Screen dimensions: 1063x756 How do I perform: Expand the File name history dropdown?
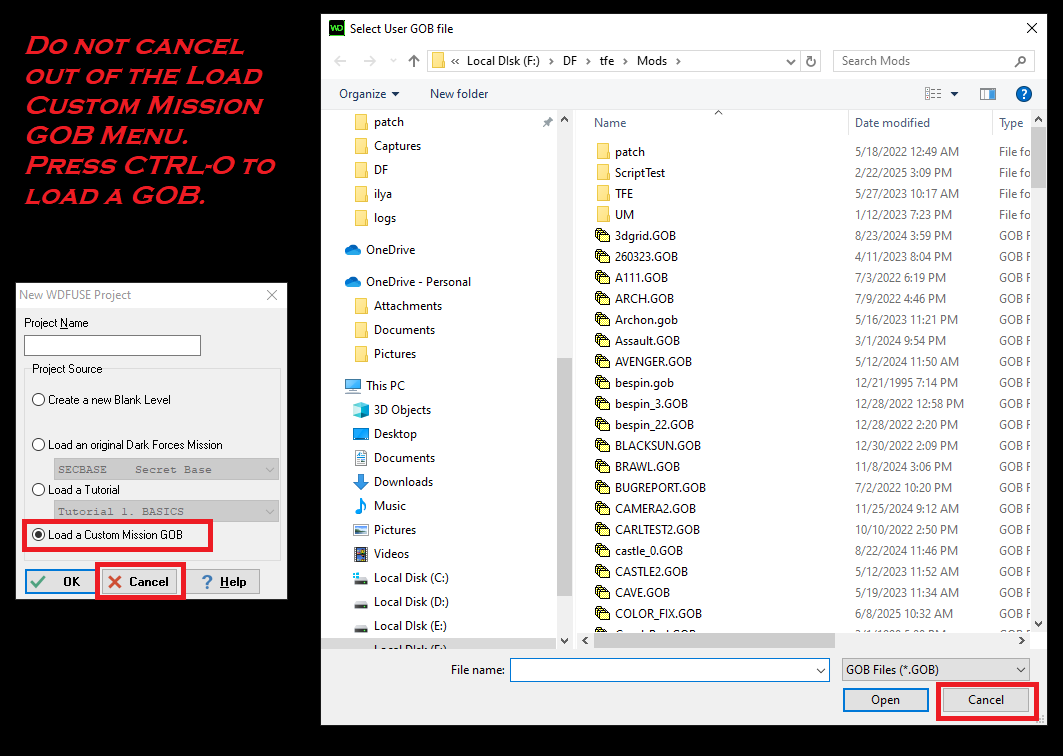(821, 671)
